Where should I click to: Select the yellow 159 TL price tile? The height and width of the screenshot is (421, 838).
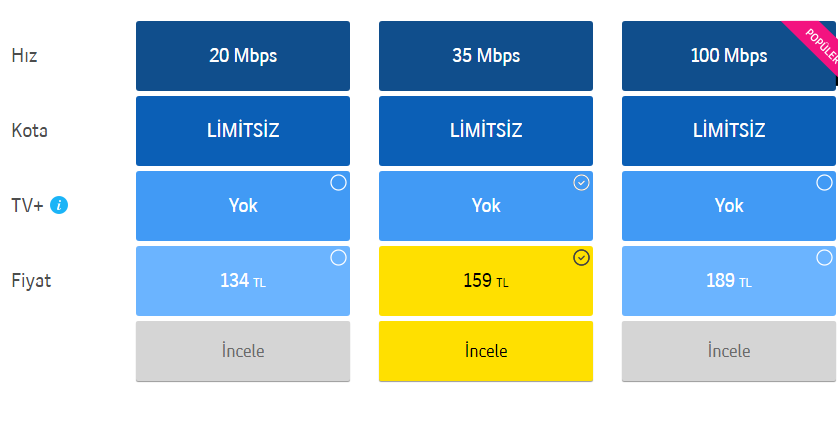pos(486,281)
